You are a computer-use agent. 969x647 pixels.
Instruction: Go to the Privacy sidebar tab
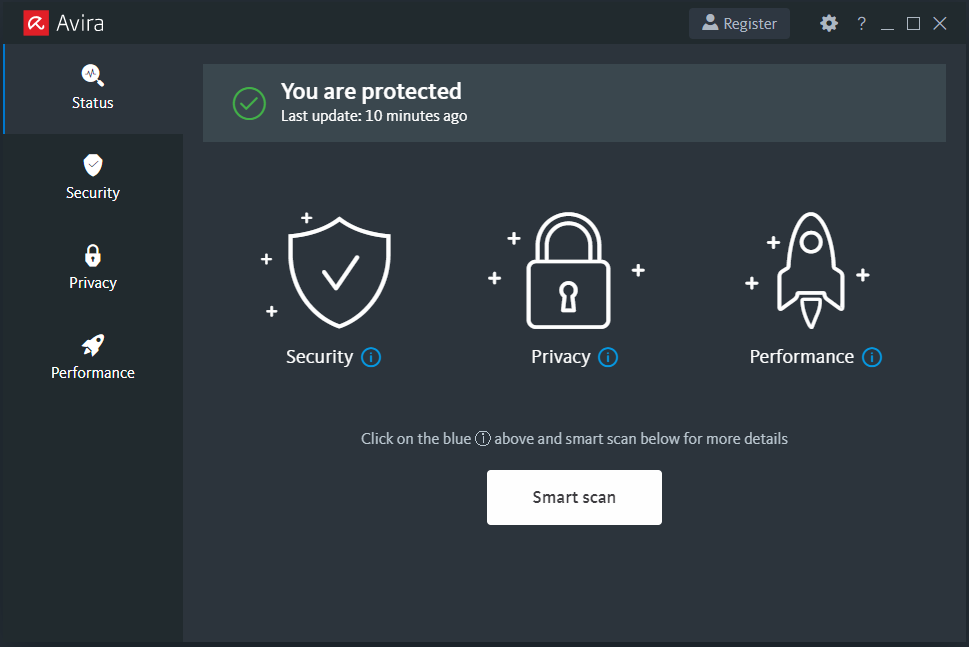point(93,268)
